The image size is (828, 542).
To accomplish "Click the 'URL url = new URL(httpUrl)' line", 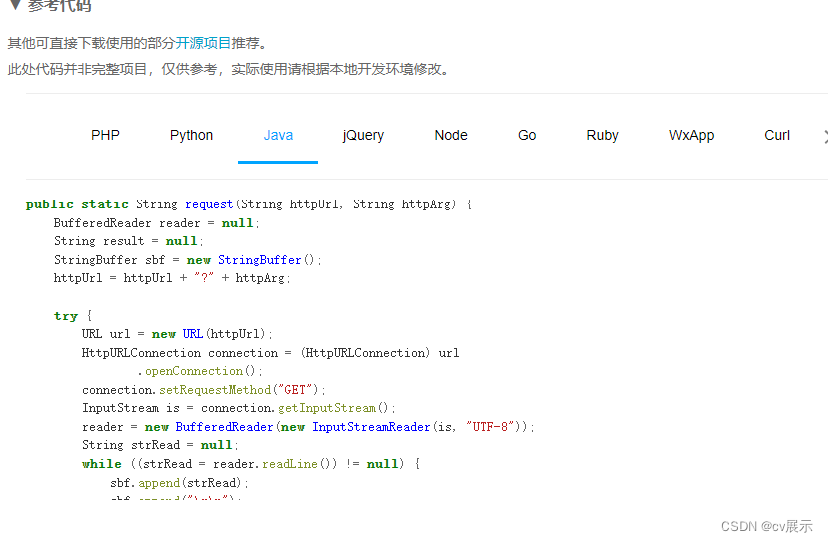I will click(x=177, y=334).
